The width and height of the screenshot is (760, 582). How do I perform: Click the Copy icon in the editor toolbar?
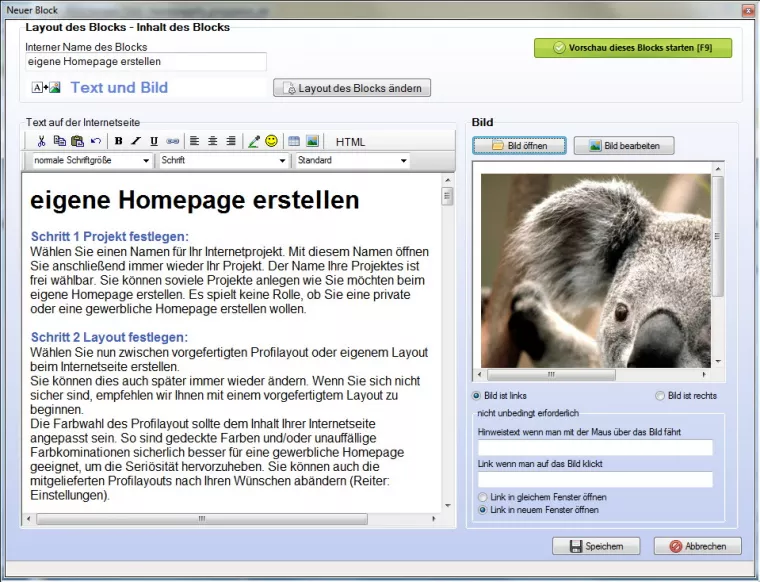60,141
